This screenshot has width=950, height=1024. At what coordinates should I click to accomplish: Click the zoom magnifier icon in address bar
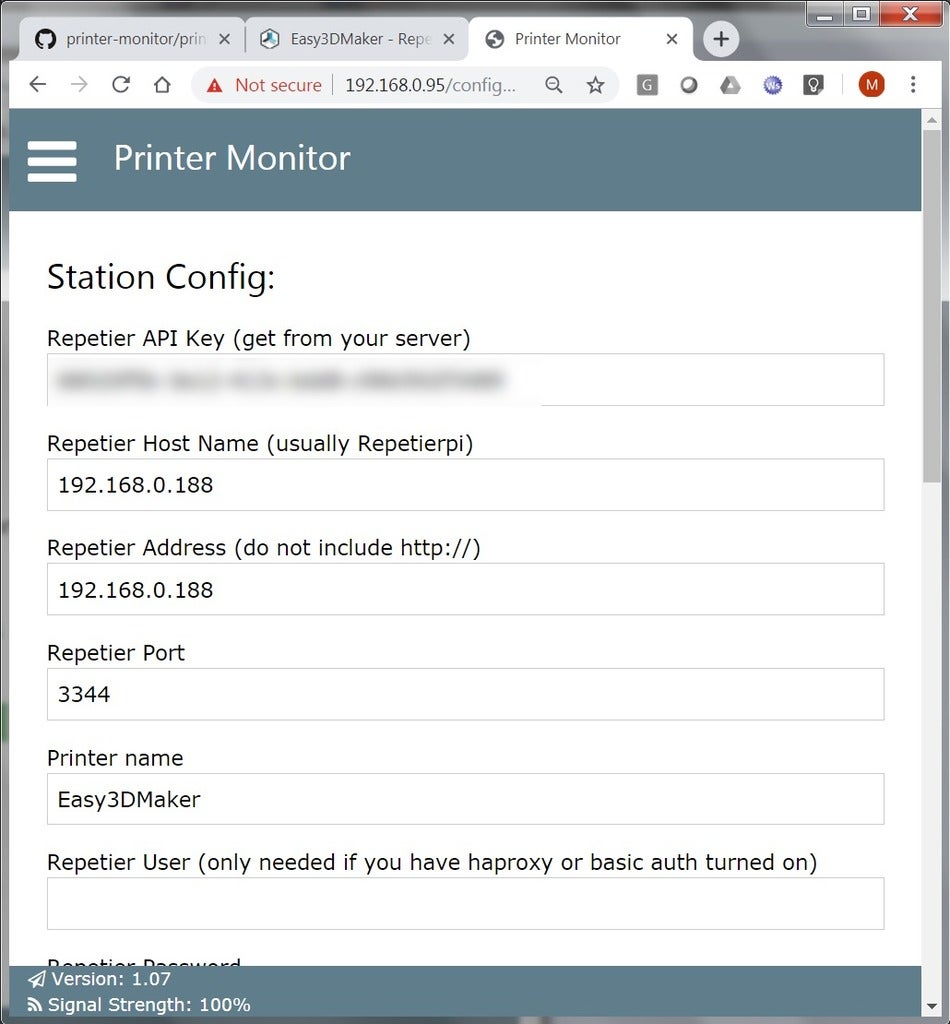pos(554,85)
